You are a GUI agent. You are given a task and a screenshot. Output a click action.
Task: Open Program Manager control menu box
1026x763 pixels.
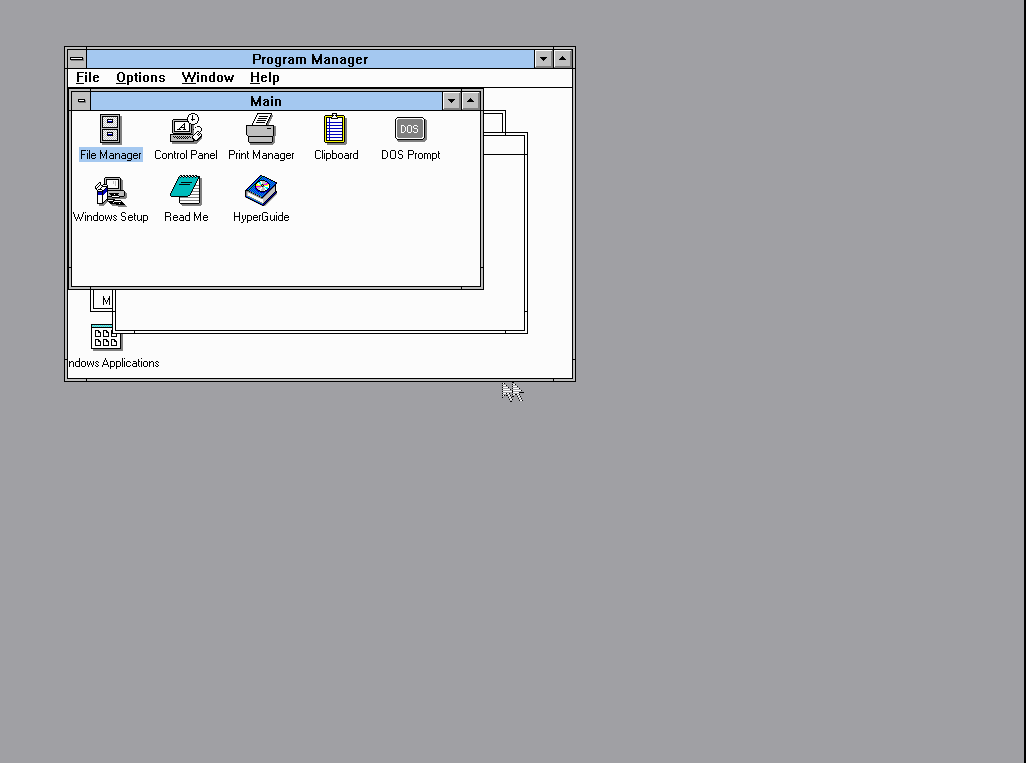click(x=77, y=59)
